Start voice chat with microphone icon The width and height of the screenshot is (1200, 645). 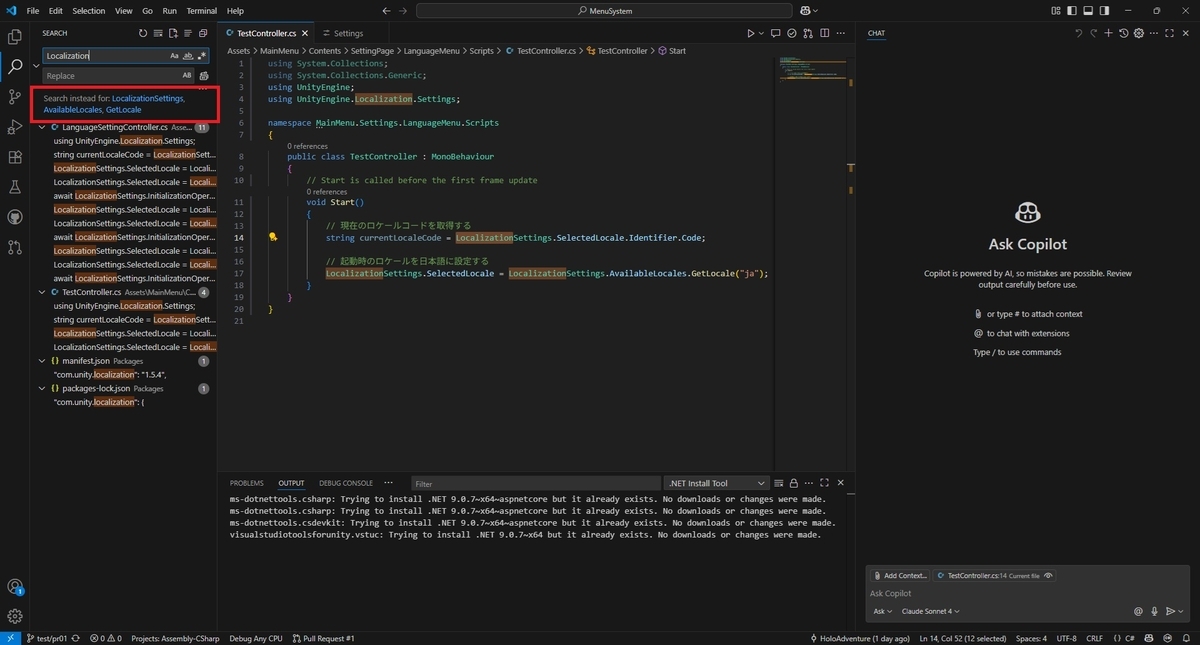pyautogui.click(x=1154, y=611)
